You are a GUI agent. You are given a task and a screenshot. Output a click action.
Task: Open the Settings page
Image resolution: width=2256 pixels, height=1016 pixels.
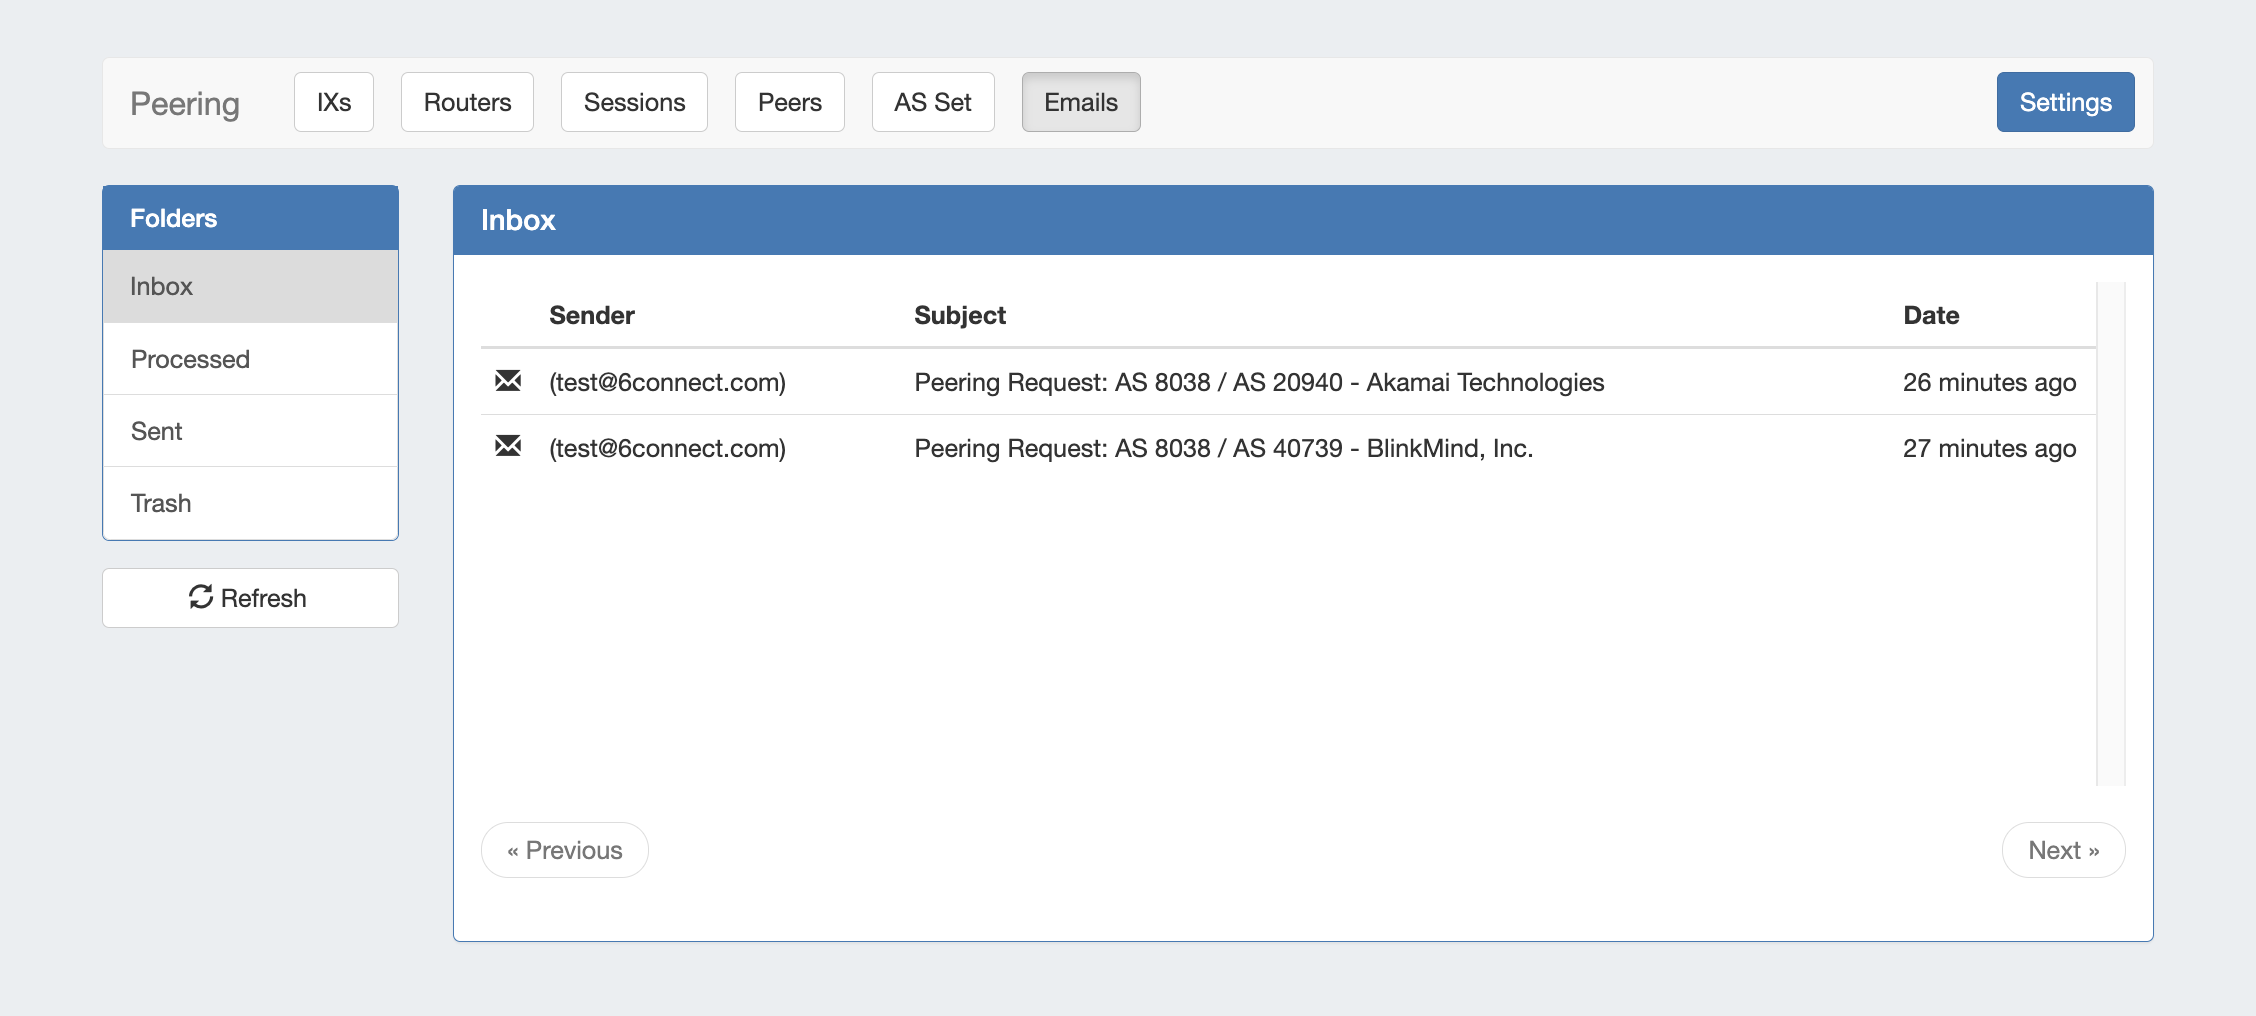pos(2065,102)
